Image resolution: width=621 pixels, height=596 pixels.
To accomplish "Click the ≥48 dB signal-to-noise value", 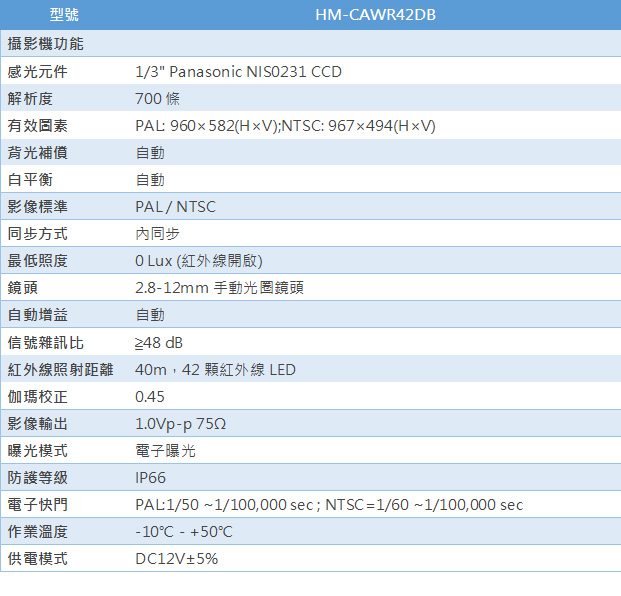I will click(x=159, y=343).
